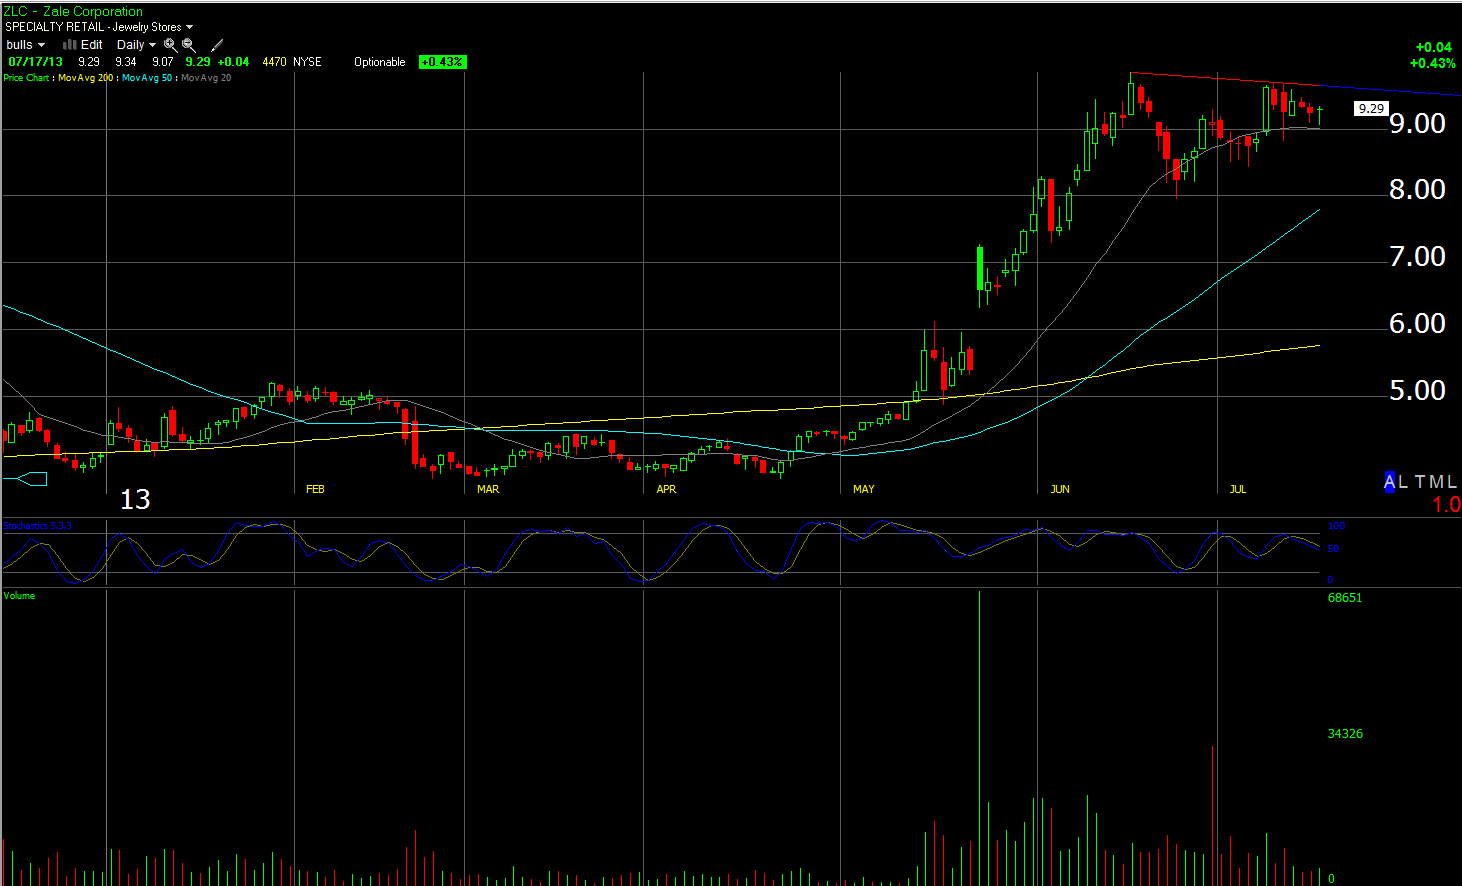Click the green +0.43% percent change badge

442,62
